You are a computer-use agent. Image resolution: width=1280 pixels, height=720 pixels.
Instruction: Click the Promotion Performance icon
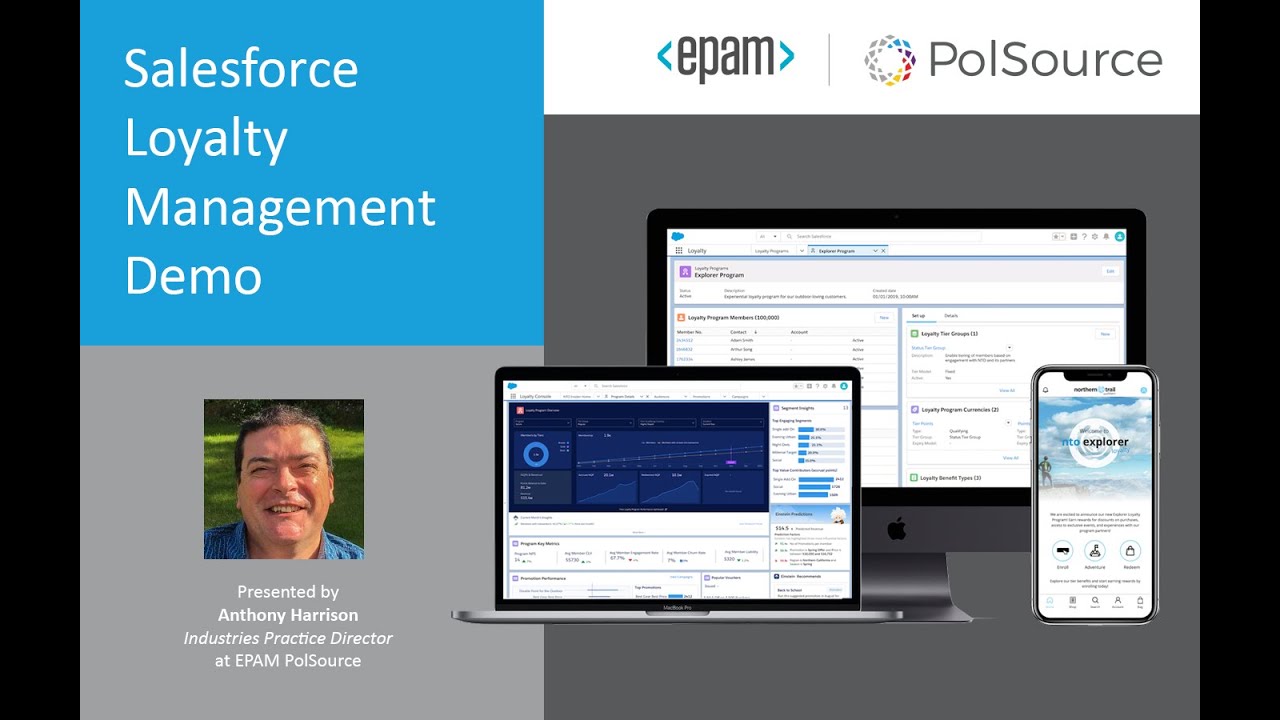tap(515, 578)
